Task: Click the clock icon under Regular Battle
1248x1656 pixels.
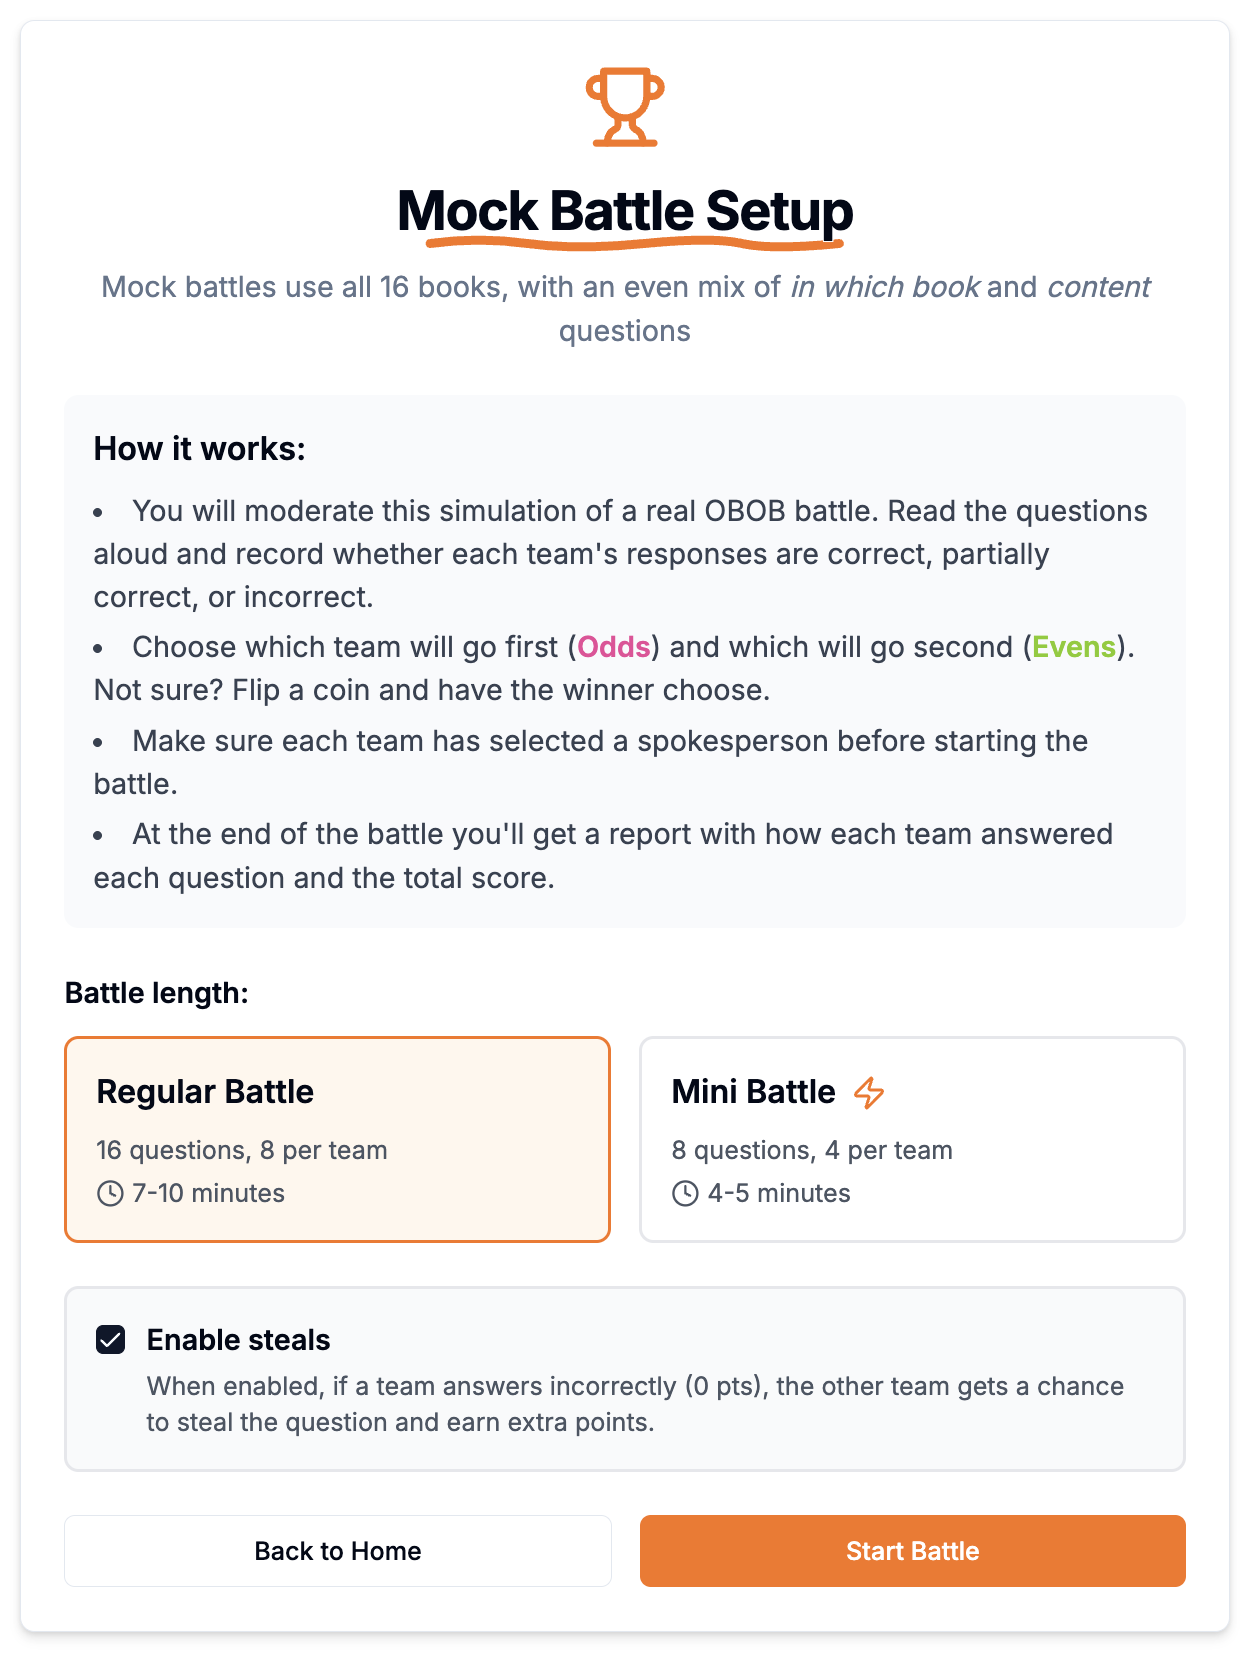Action: (110, 1193)
